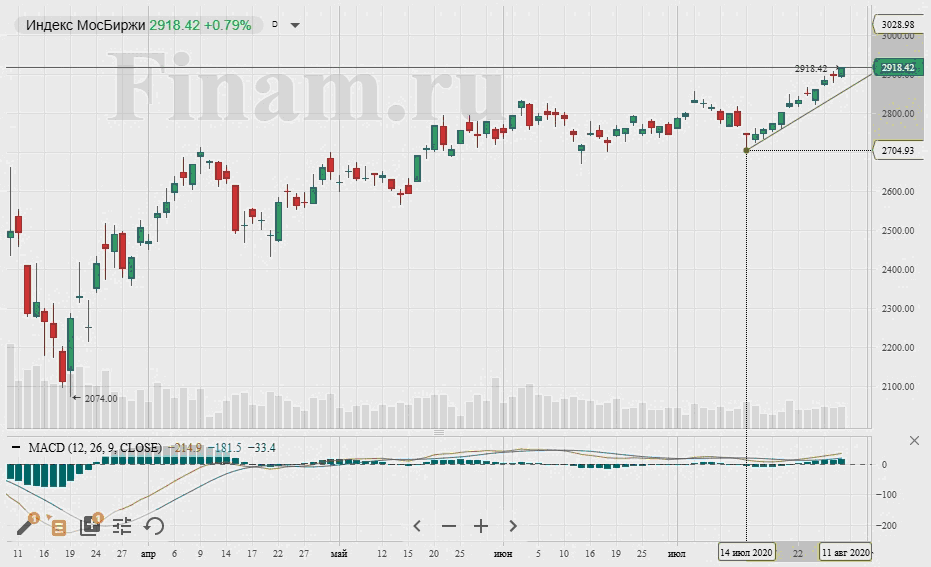931x567 pixels.
Task: Zoom out using the minus icon
Action: click(449, 526)
